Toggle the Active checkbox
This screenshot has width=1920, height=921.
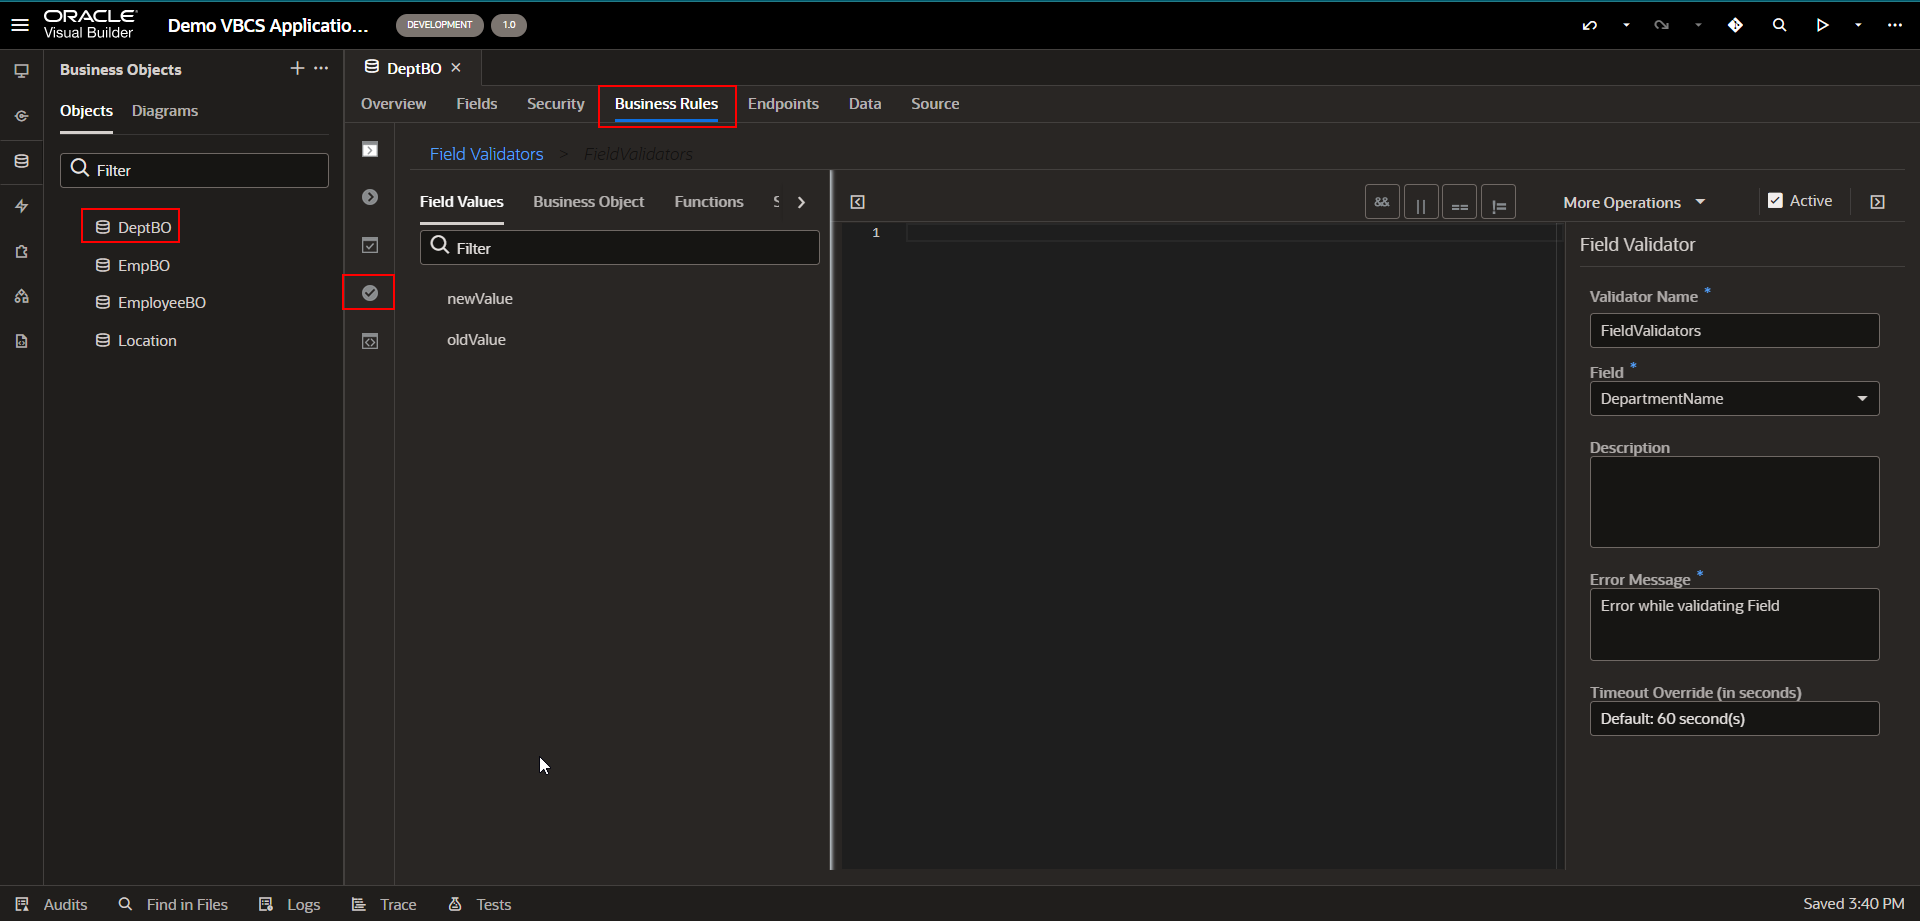[x=1775, y=201]
